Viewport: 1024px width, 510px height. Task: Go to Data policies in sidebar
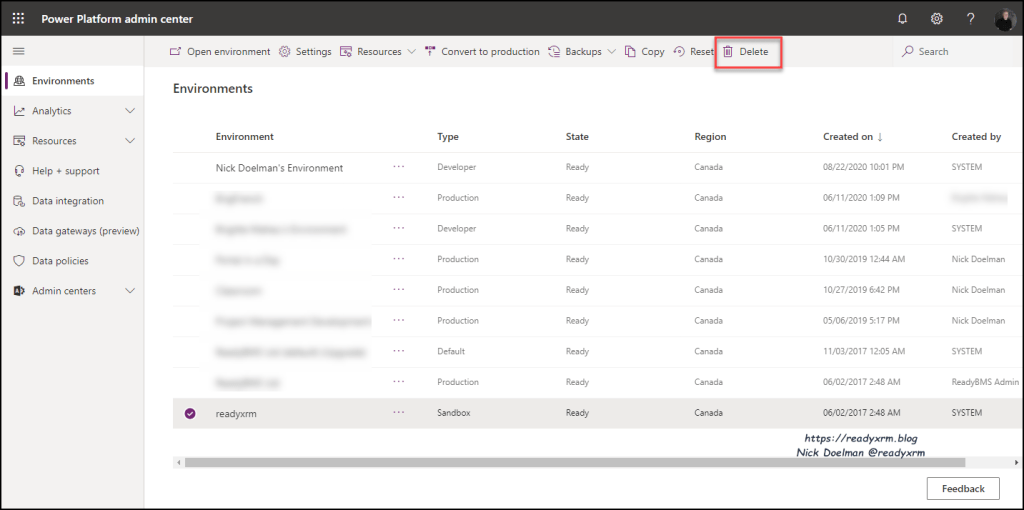tap(60, 261)
